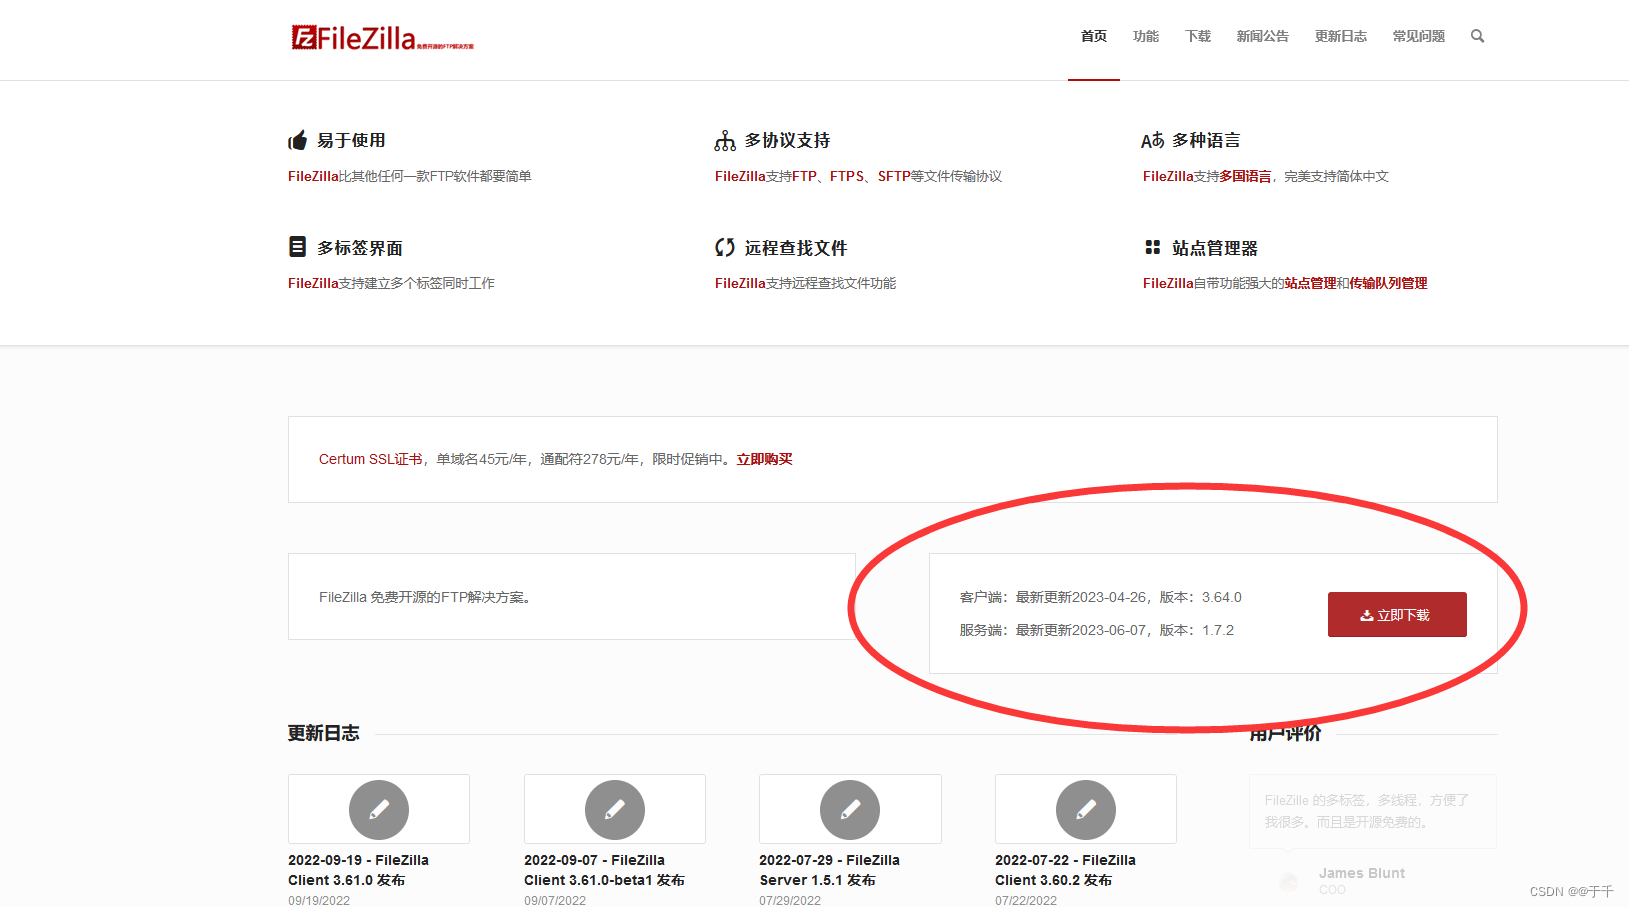The image size is (1629, 907).
Task: Click the 远程查找文件 heading
Action: coord(796,247)
